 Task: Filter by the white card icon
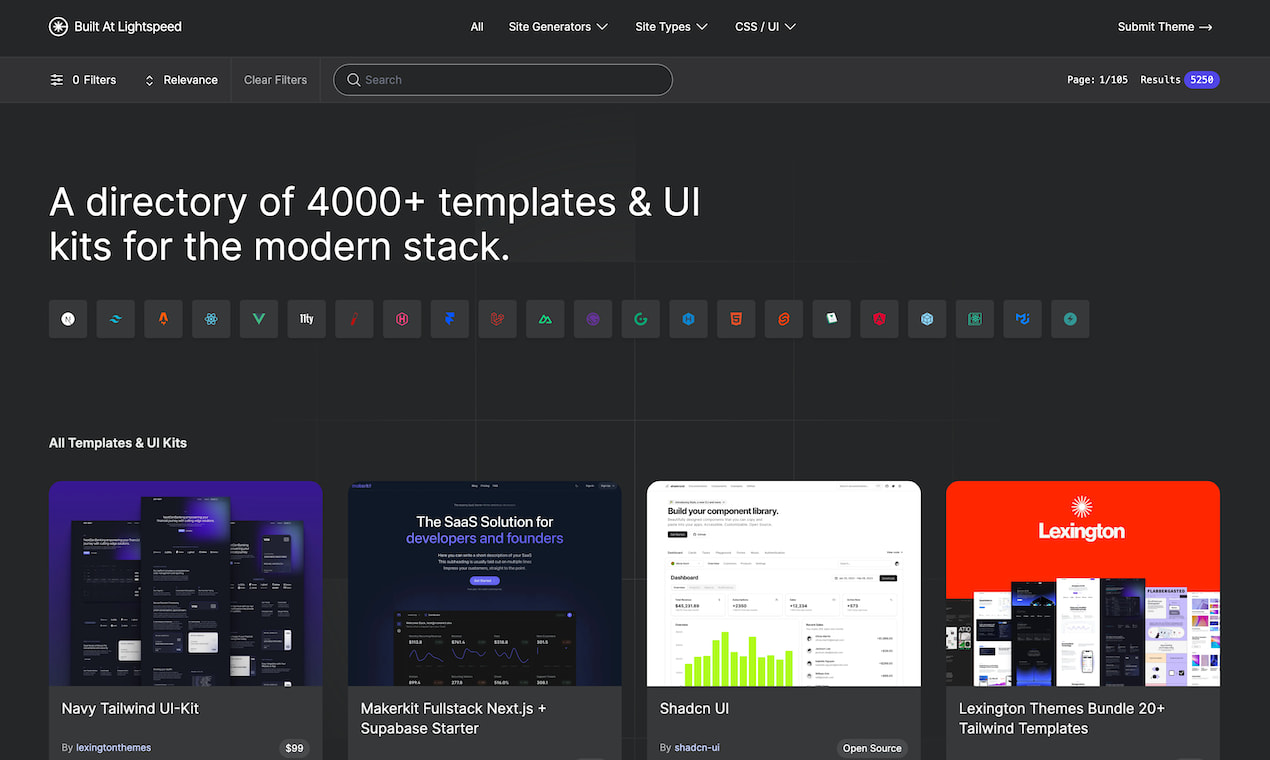832,319
